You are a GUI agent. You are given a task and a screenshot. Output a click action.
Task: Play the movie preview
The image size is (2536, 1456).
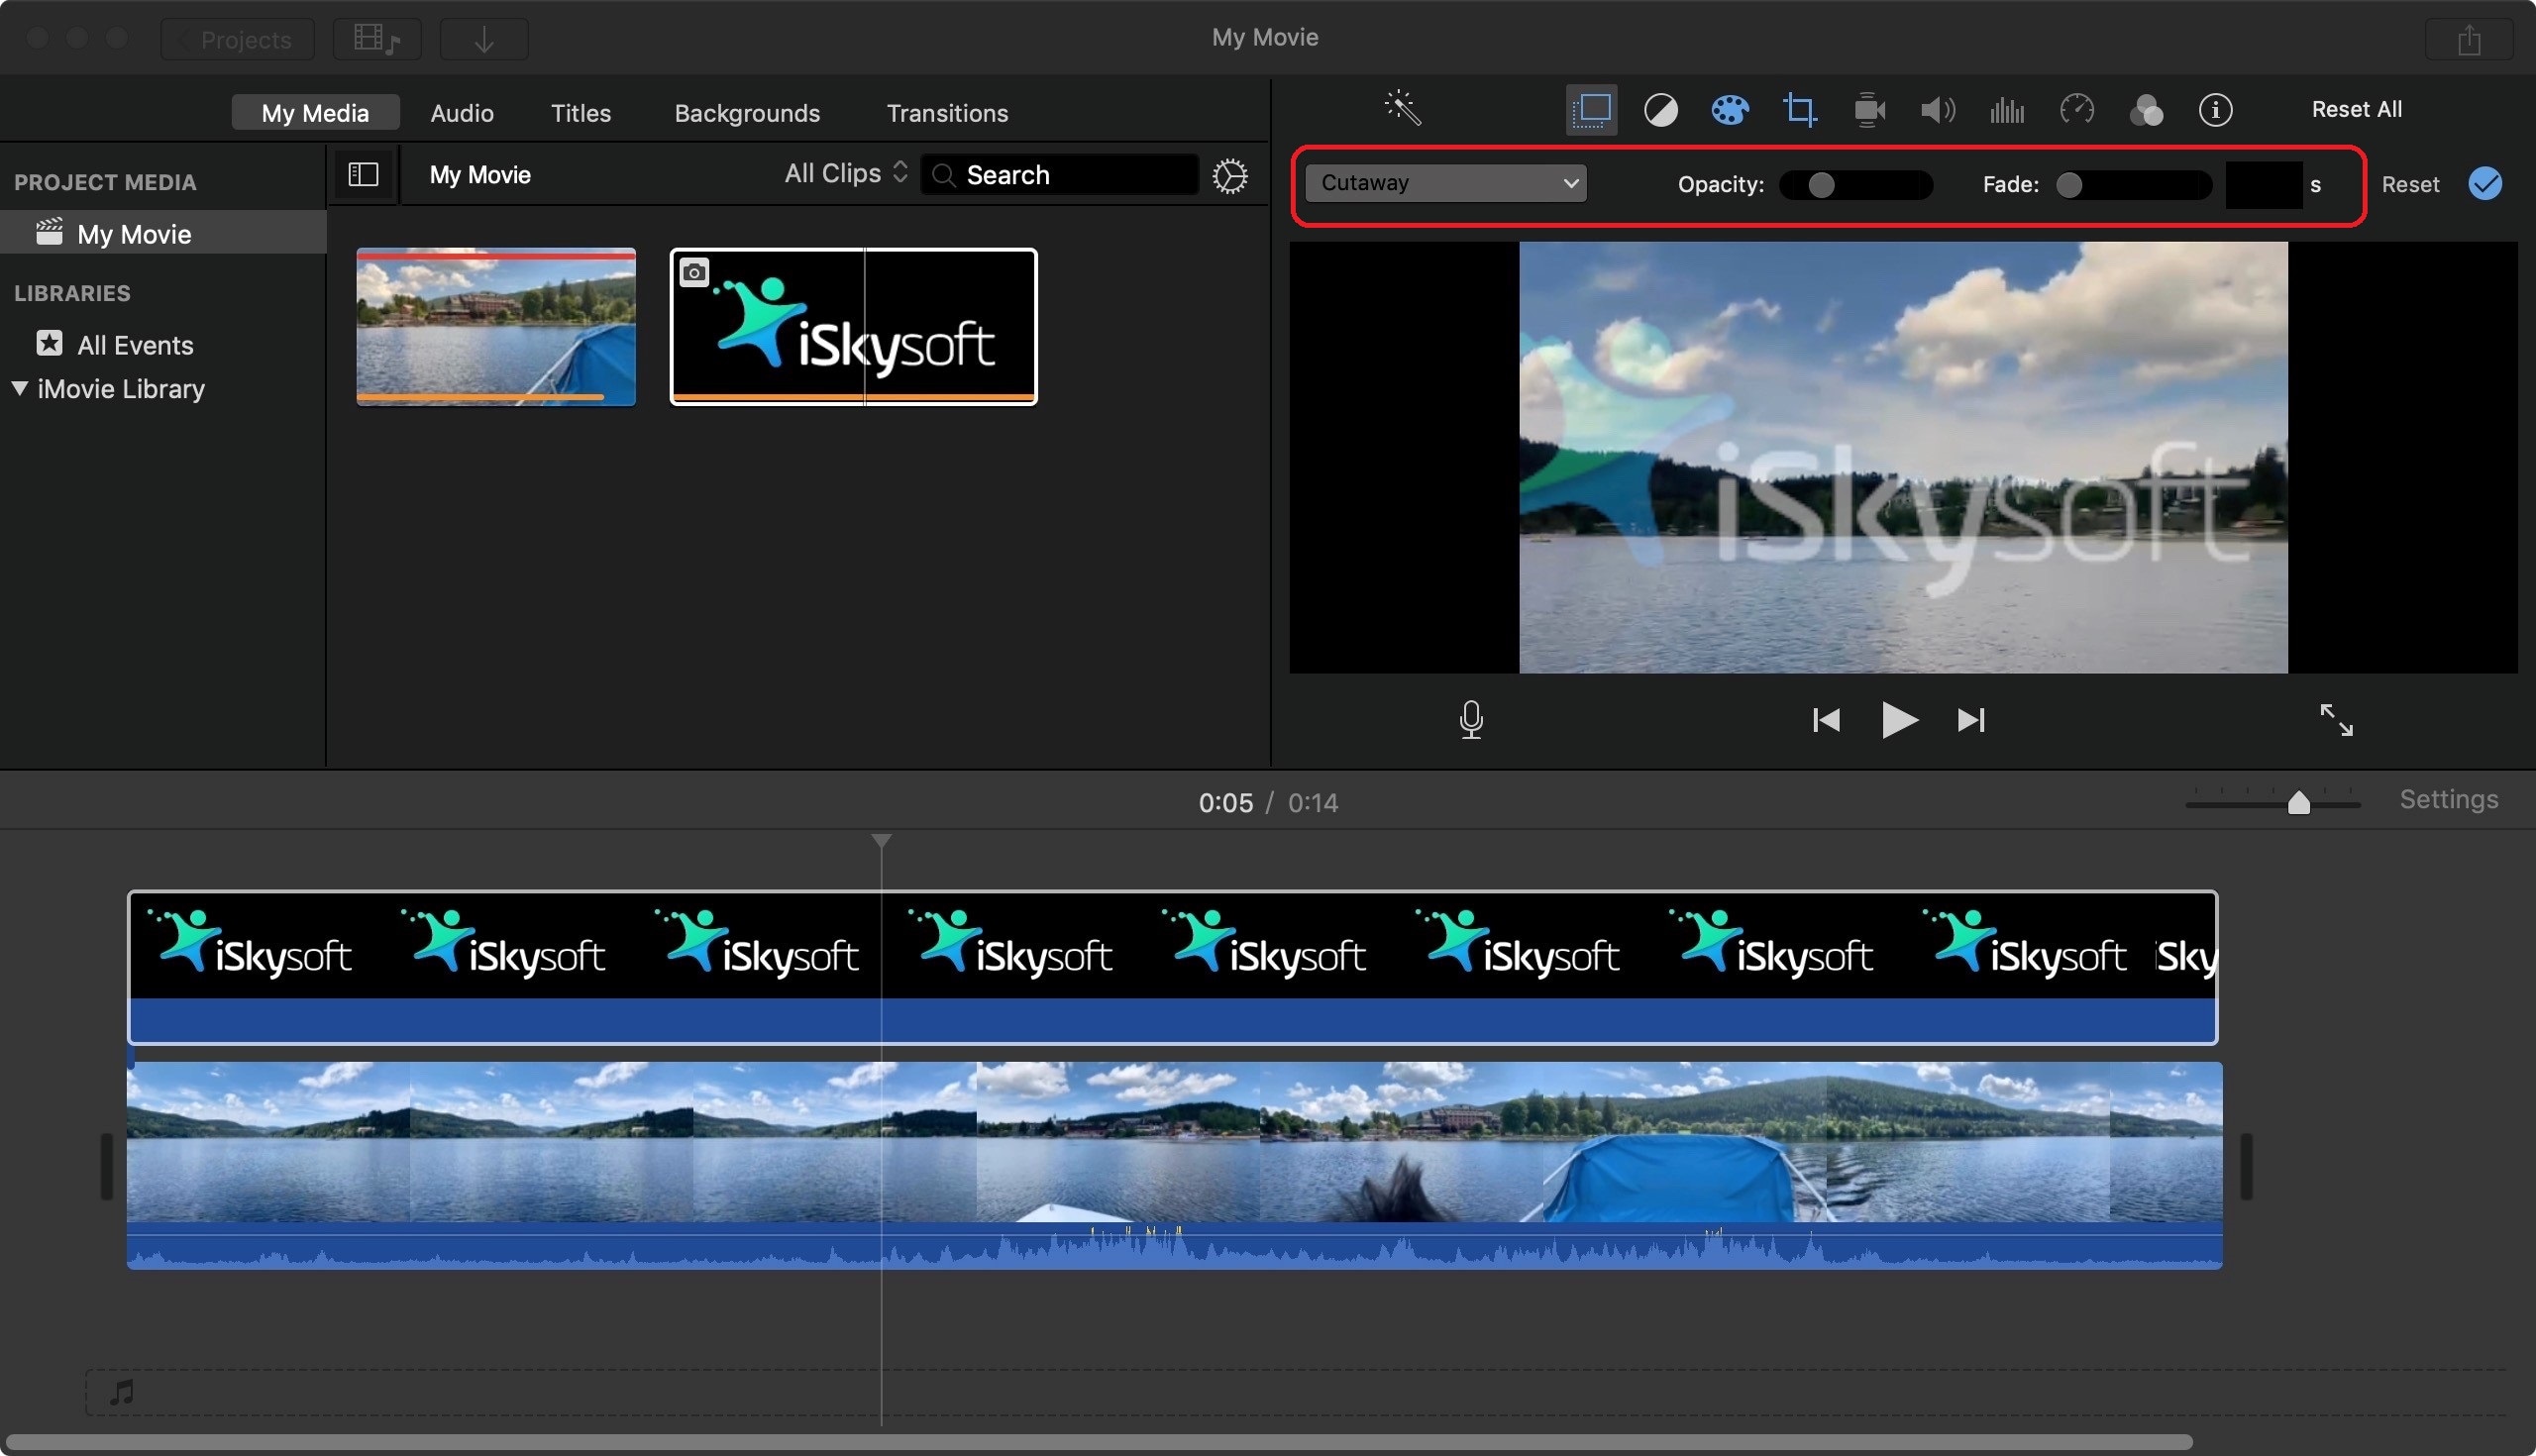click(x=1898, y=719)
